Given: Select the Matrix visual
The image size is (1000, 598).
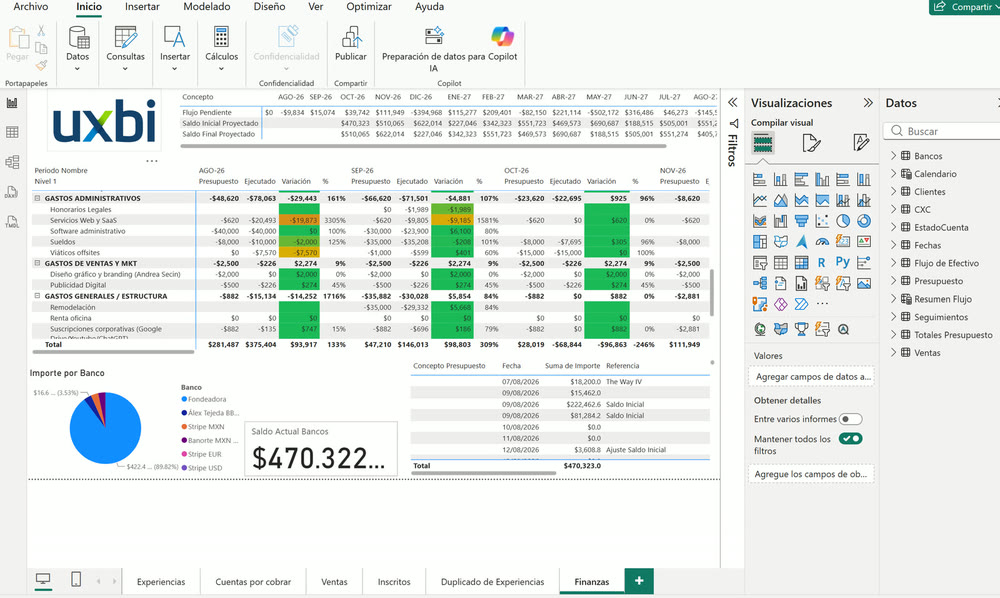Looking at the screenshot, I should 802,263.
